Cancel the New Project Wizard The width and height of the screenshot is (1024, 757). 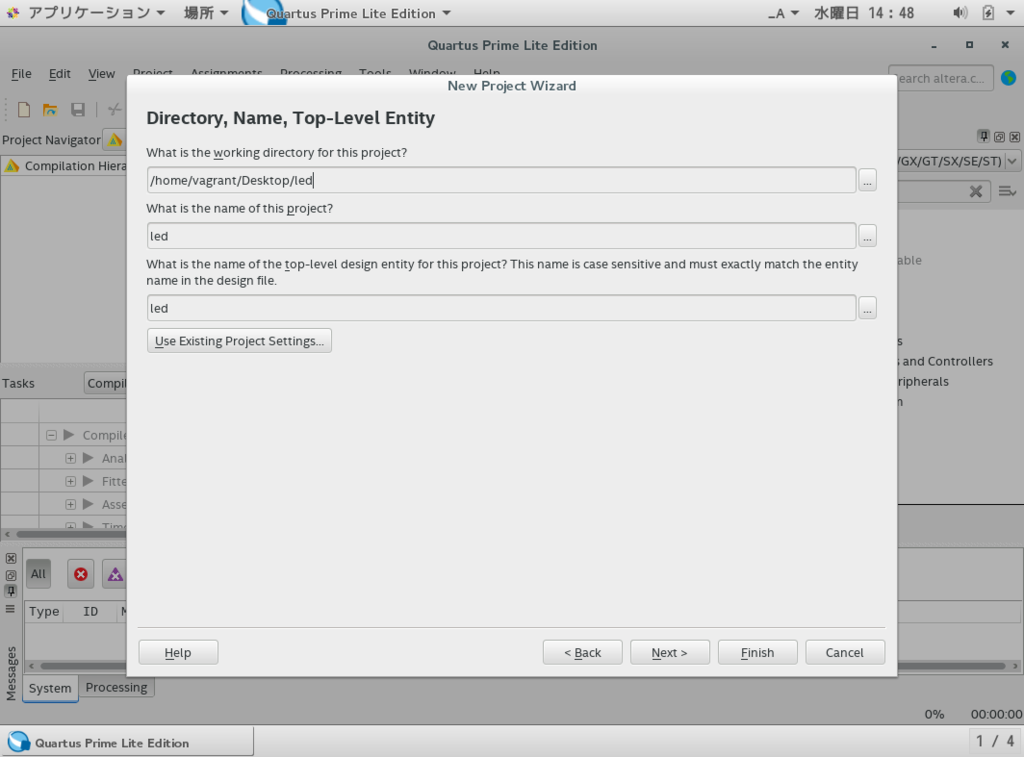coord(845,652)
